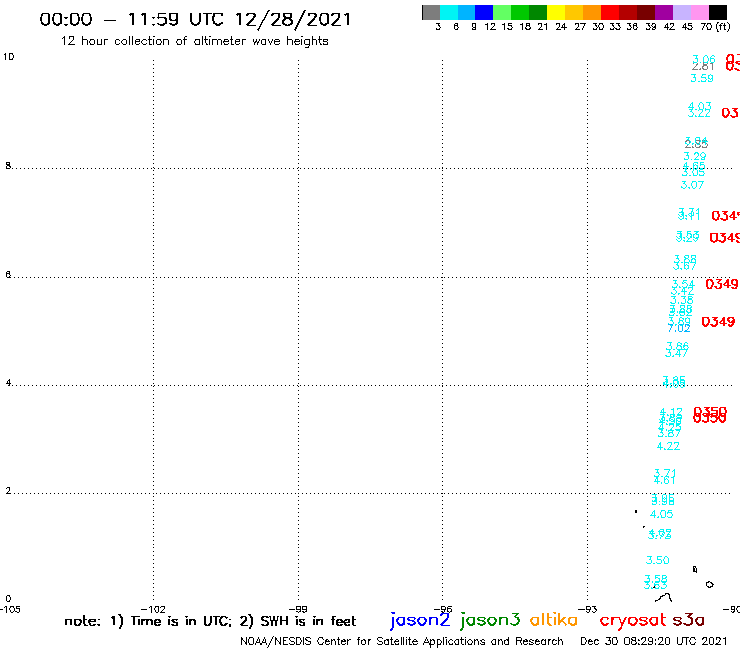740x650 pixels.
Task: Click the longitude label "-93"
Action: click(587, 609)
